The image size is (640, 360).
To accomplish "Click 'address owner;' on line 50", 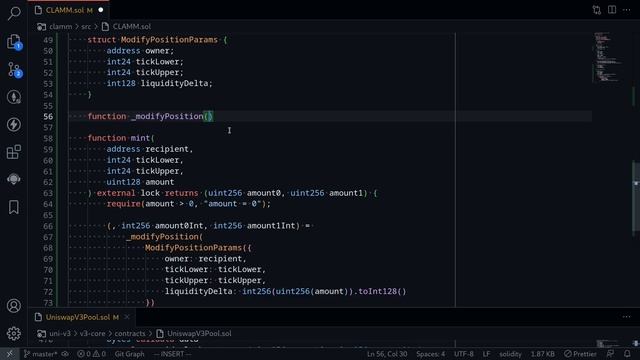I will pos(140,51).
